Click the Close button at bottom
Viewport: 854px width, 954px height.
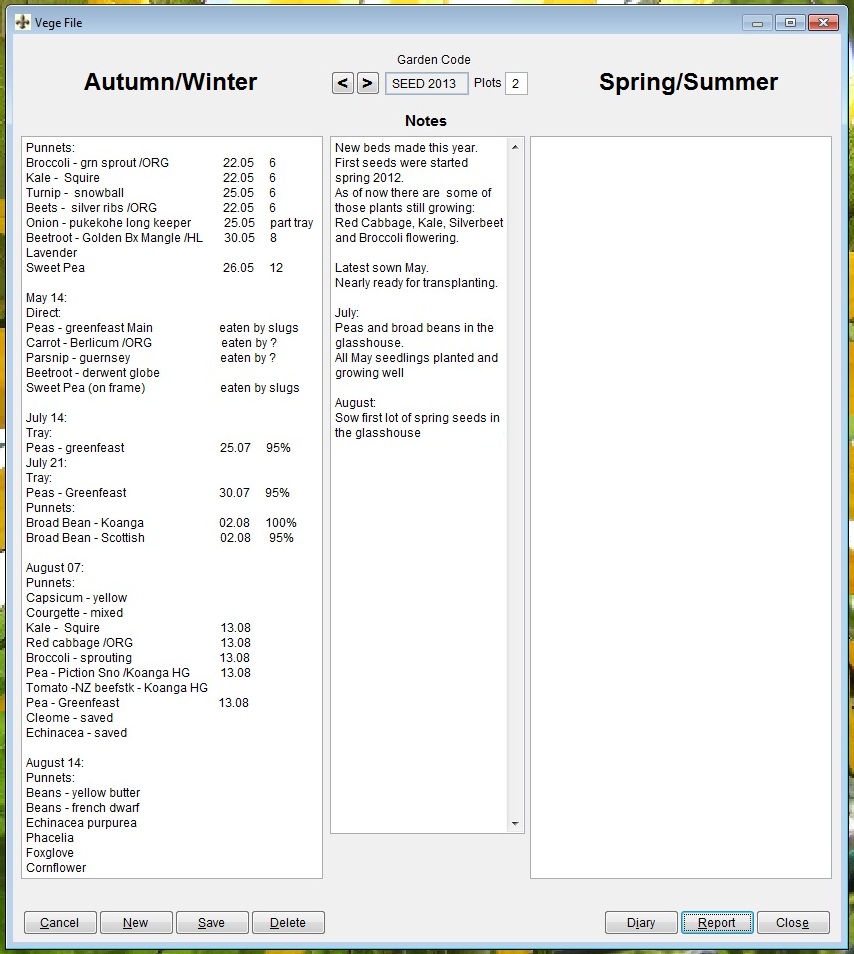(793, 922)
